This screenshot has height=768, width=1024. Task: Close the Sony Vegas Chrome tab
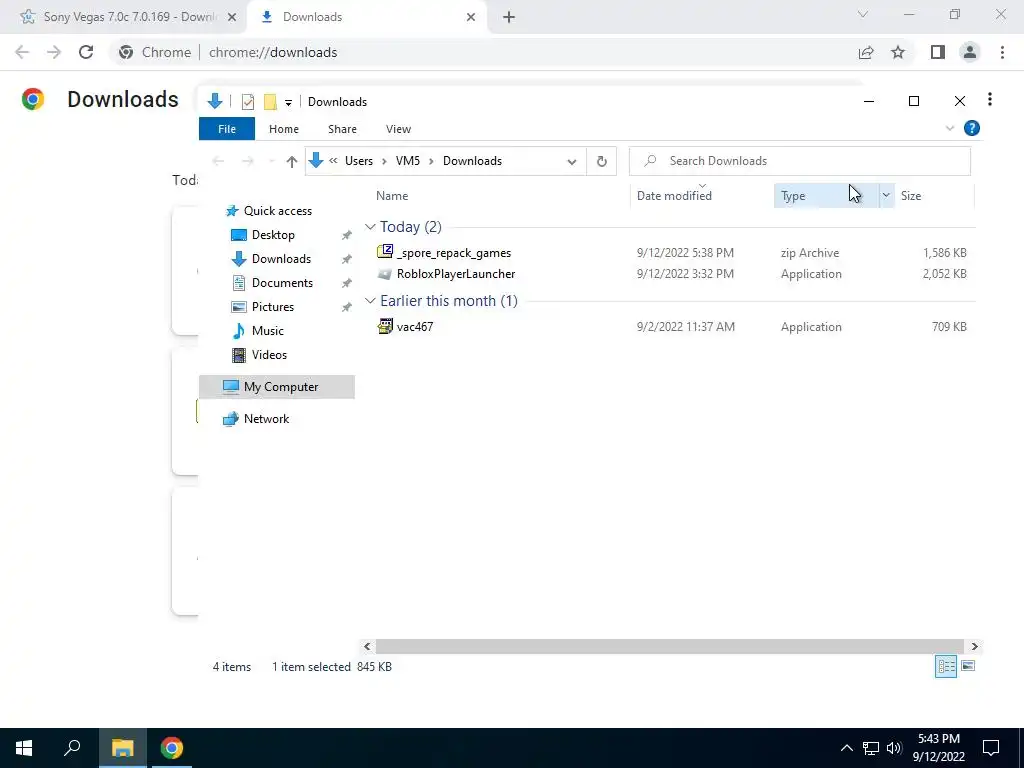point(231,17)
